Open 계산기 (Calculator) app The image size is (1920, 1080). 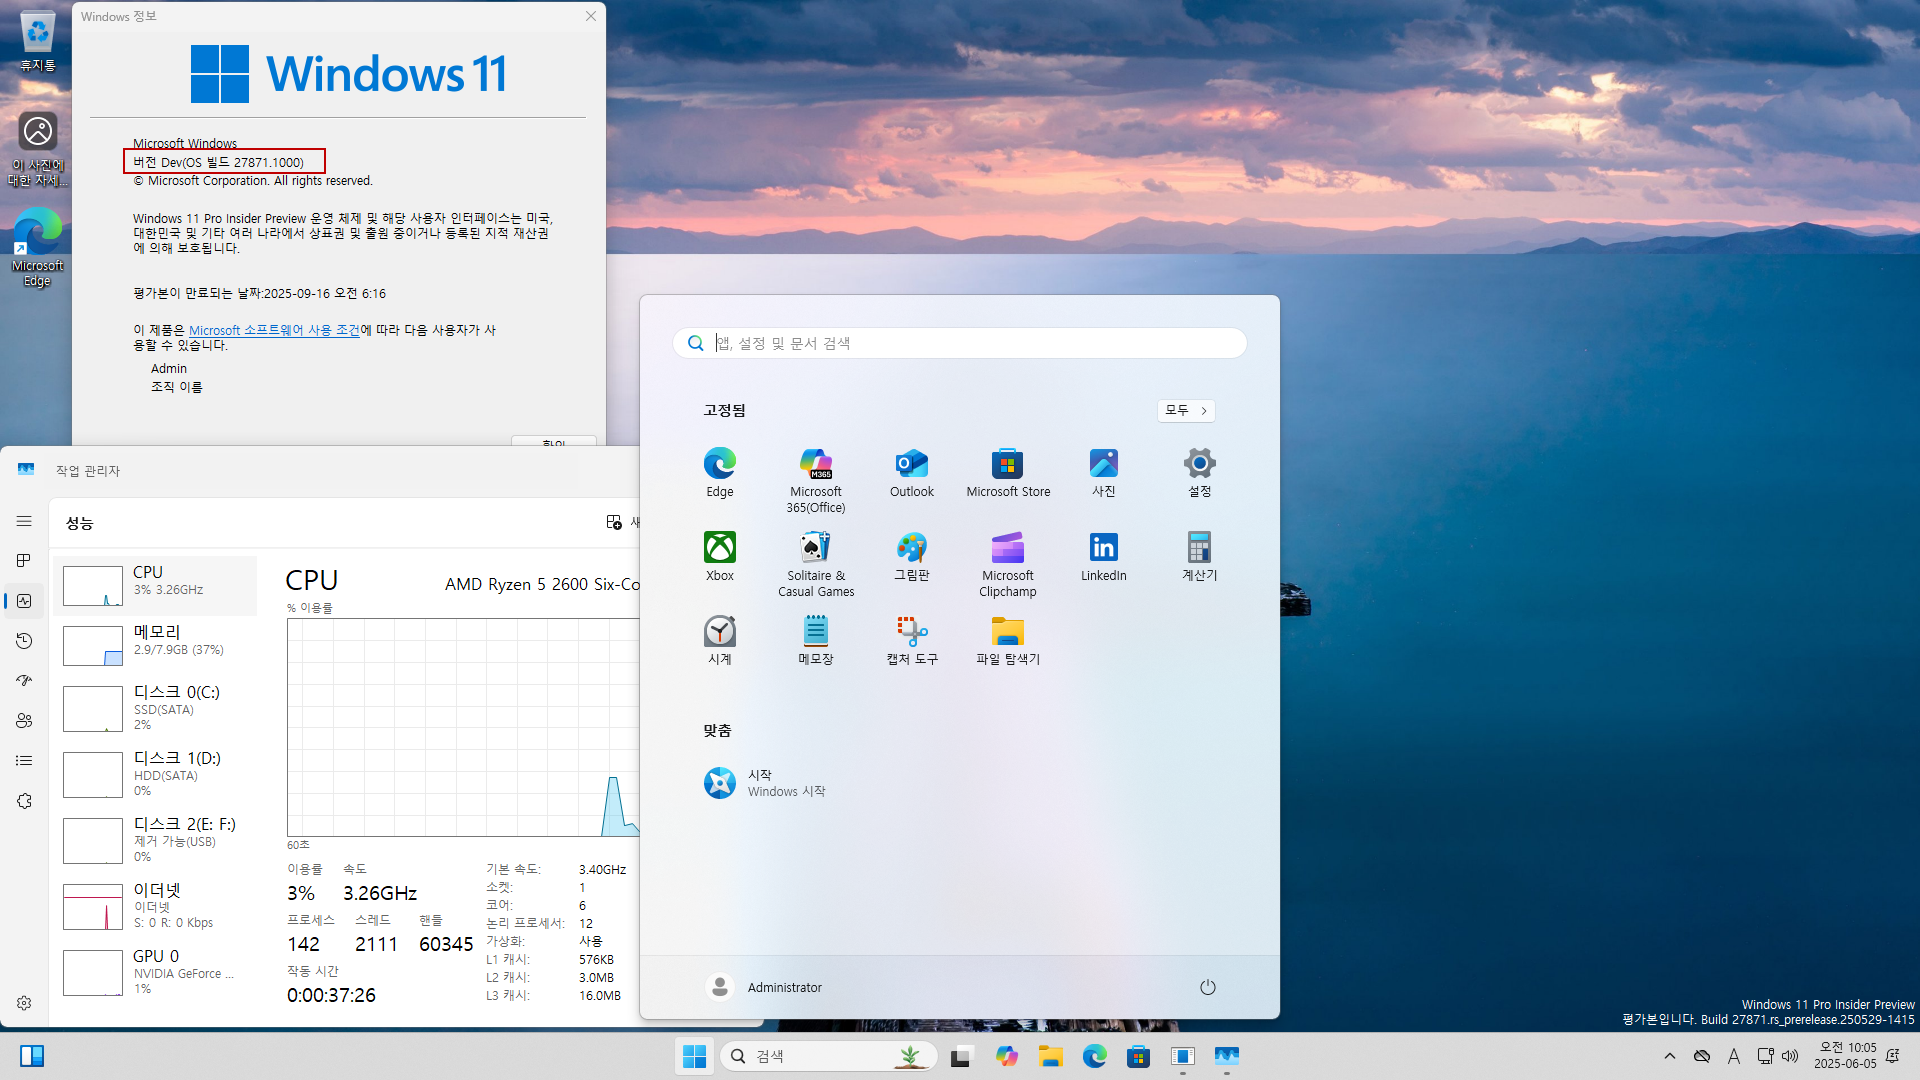click(1200, 557)
